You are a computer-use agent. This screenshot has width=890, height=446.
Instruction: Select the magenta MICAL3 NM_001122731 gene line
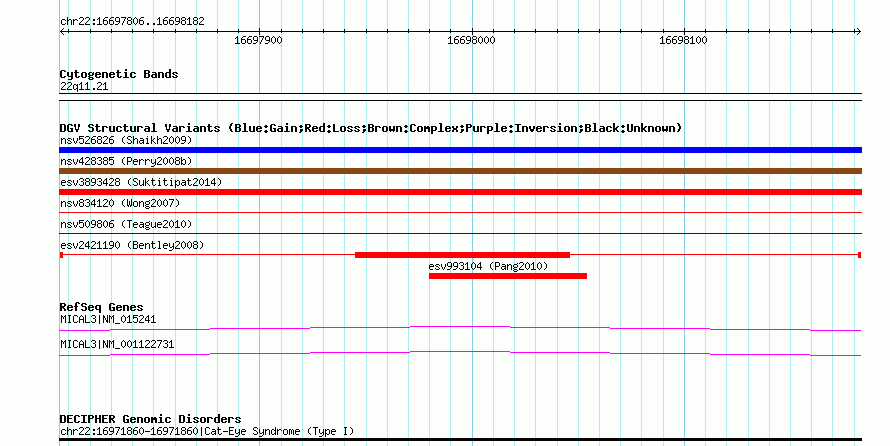click(x=460, y=354)
